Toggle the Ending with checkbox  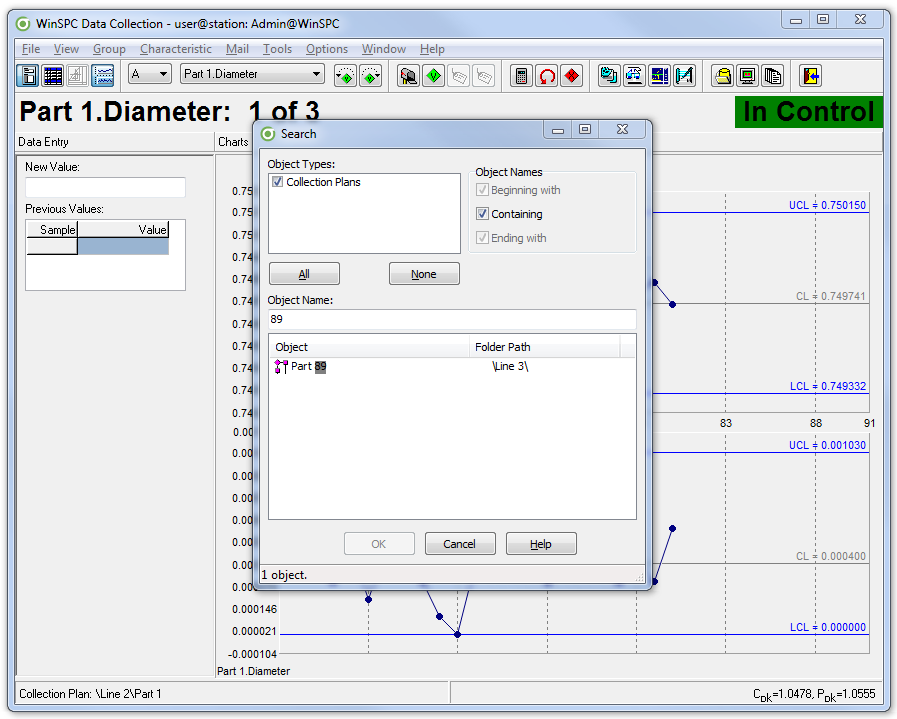coord(482,238)
